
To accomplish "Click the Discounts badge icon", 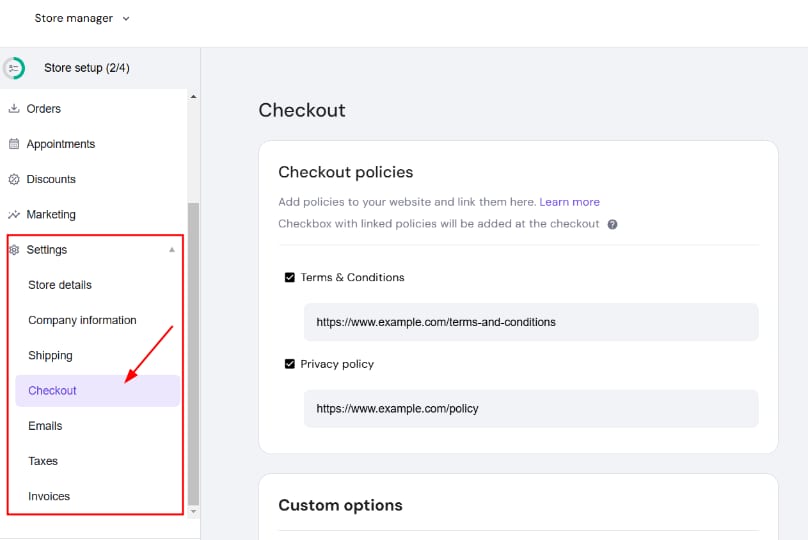I will 14,180.
